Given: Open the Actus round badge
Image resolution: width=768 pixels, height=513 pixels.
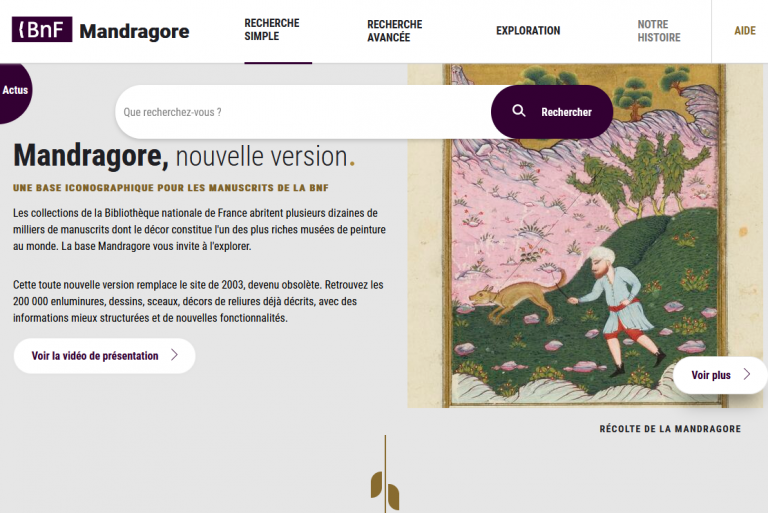Looking at the screenshot, I should (x=15, y=92).
